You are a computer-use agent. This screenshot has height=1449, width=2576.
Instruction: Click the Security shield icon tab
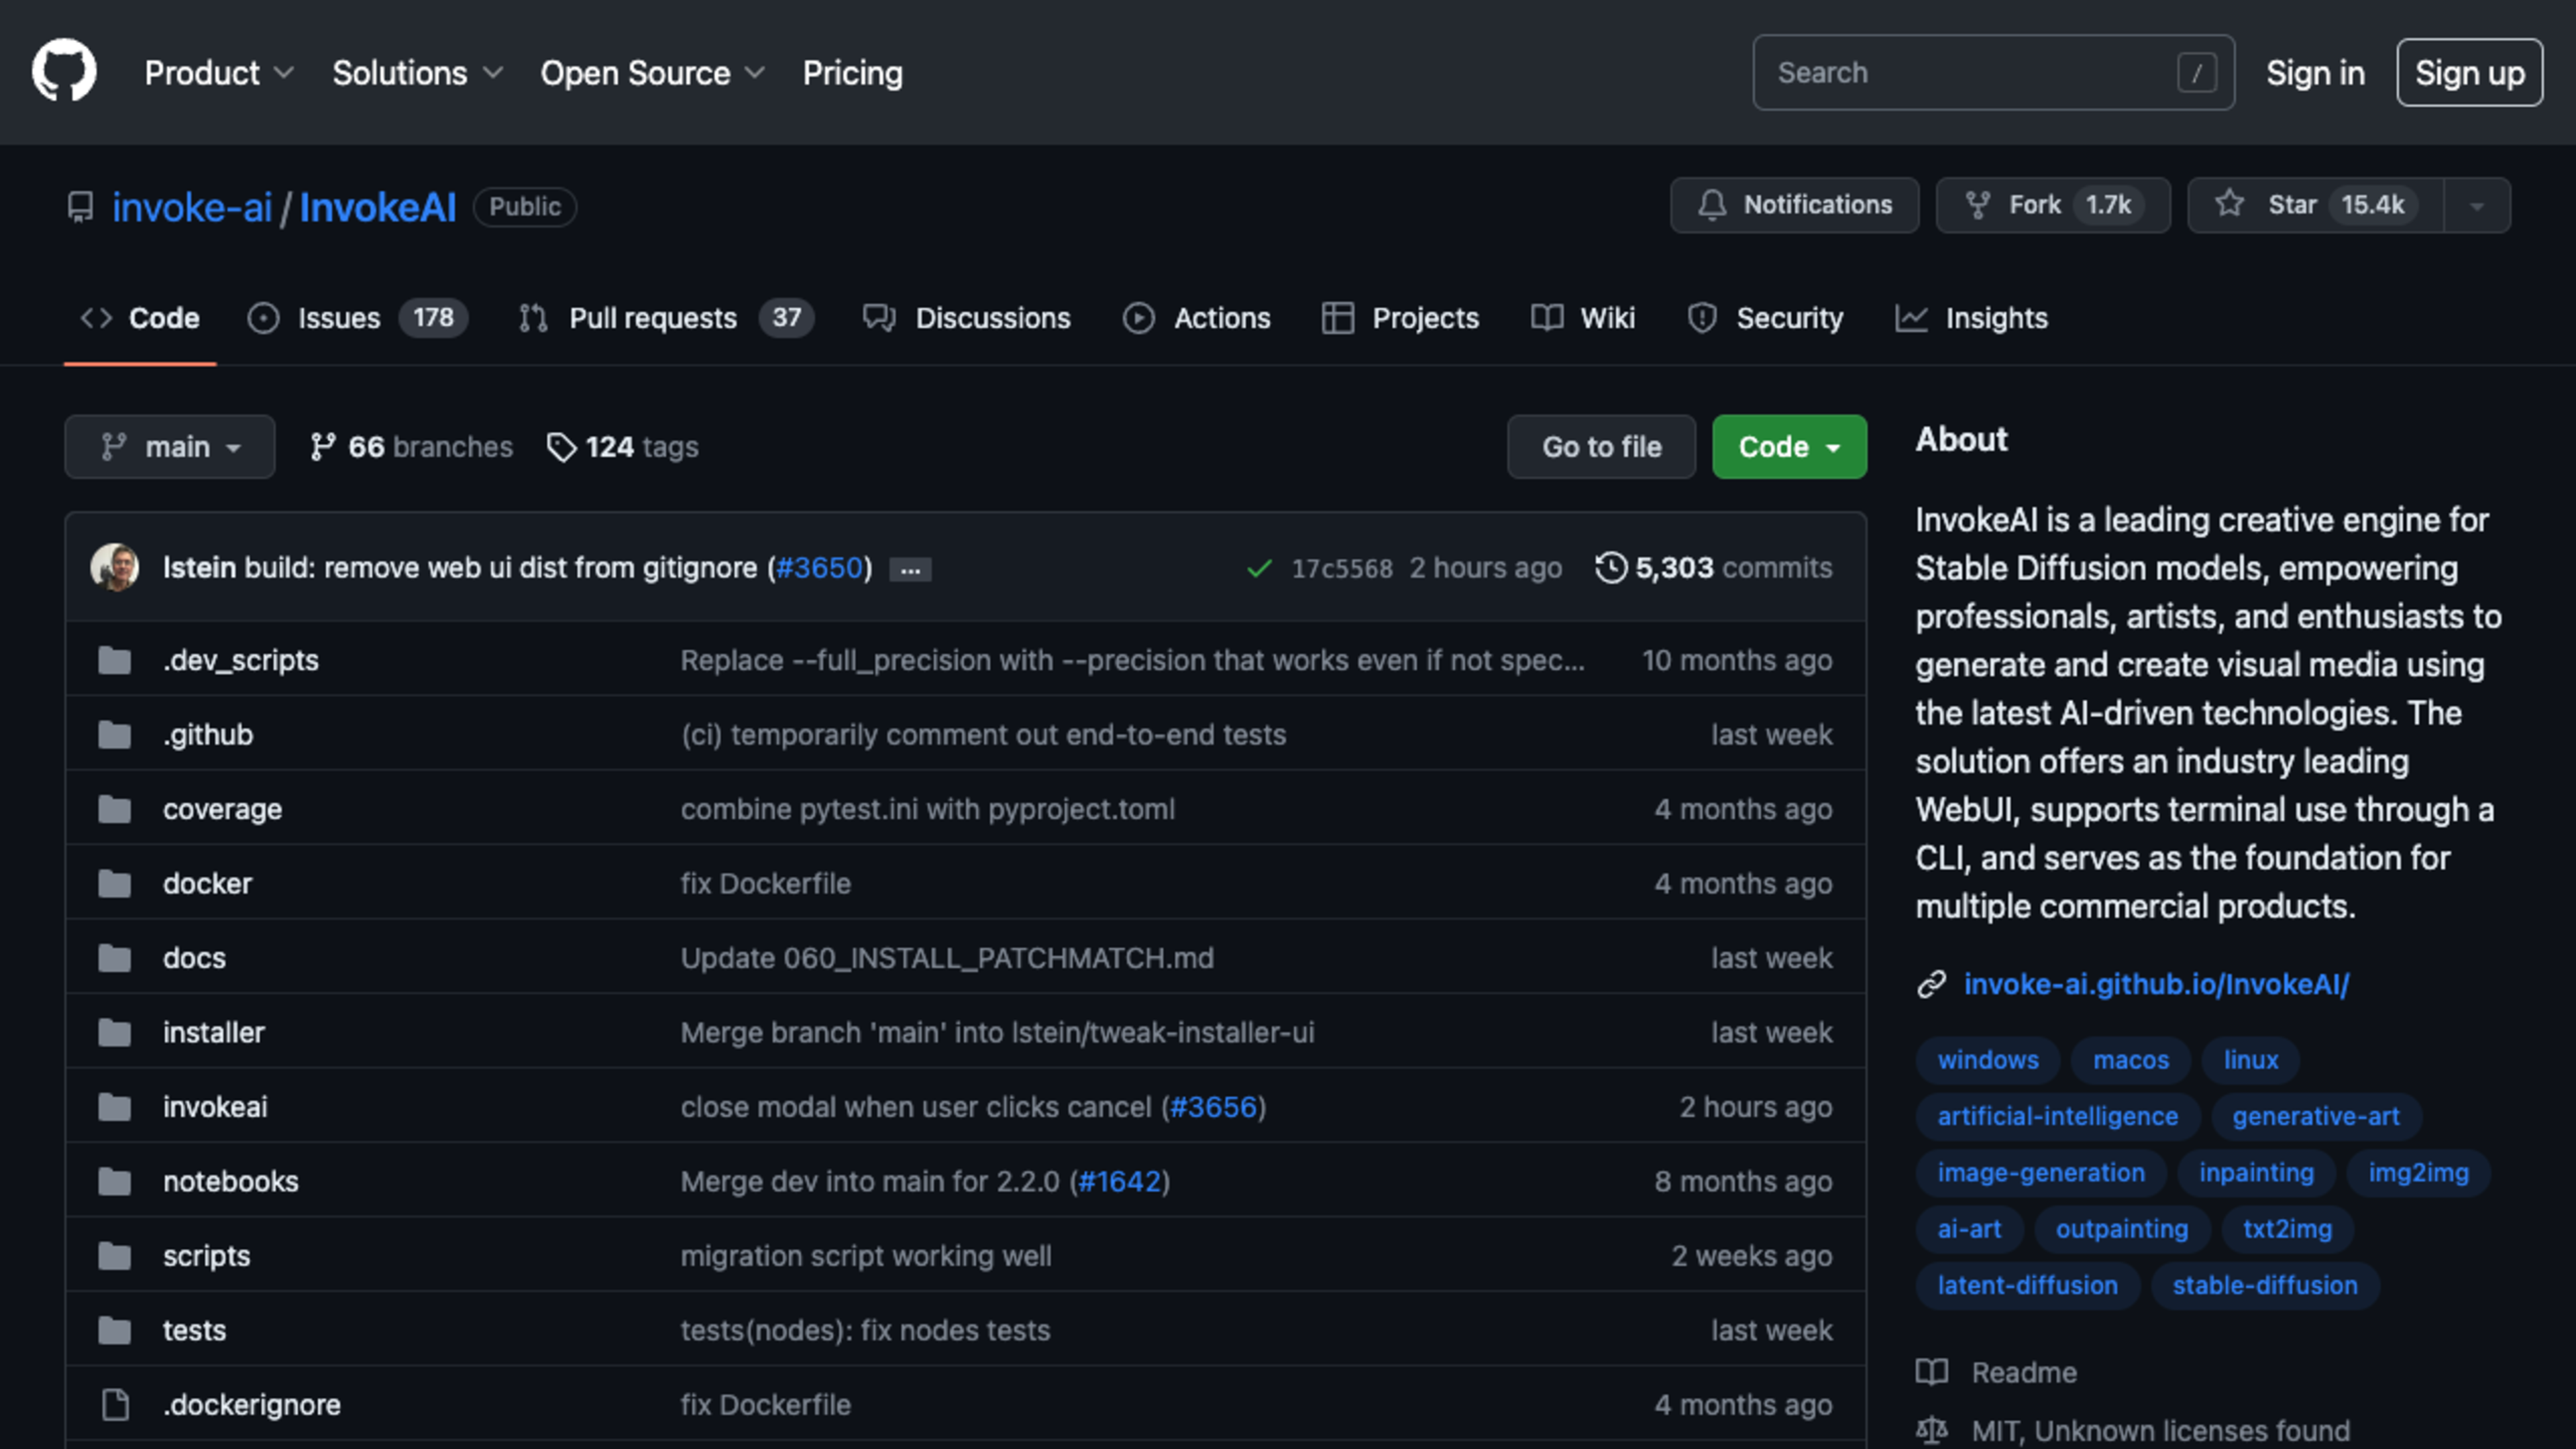pyautogui.click(x=1699, y=317)
